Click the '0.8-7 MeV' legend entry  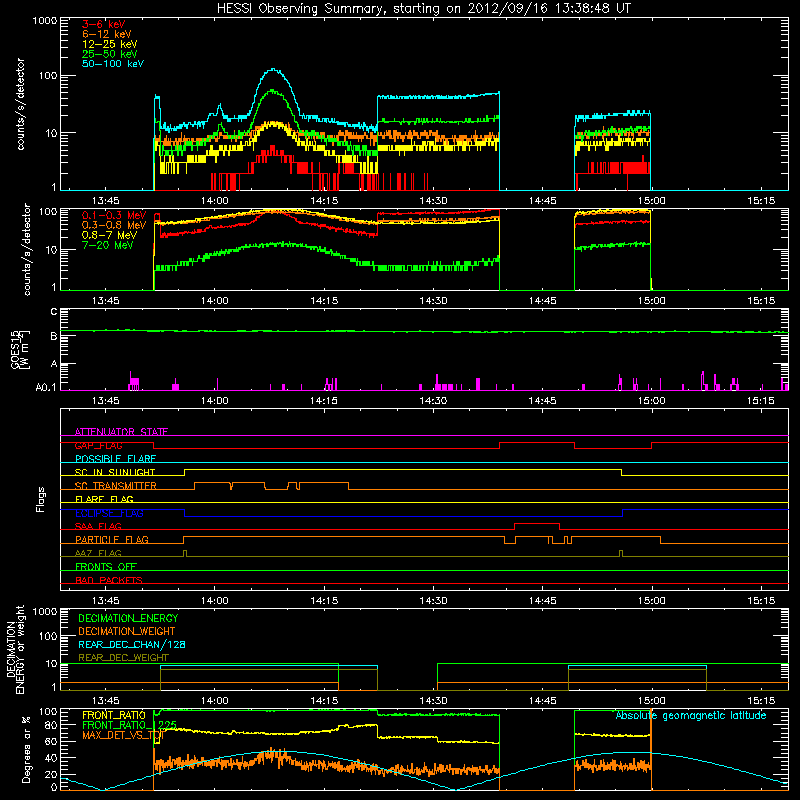click(x=109, y=235)
